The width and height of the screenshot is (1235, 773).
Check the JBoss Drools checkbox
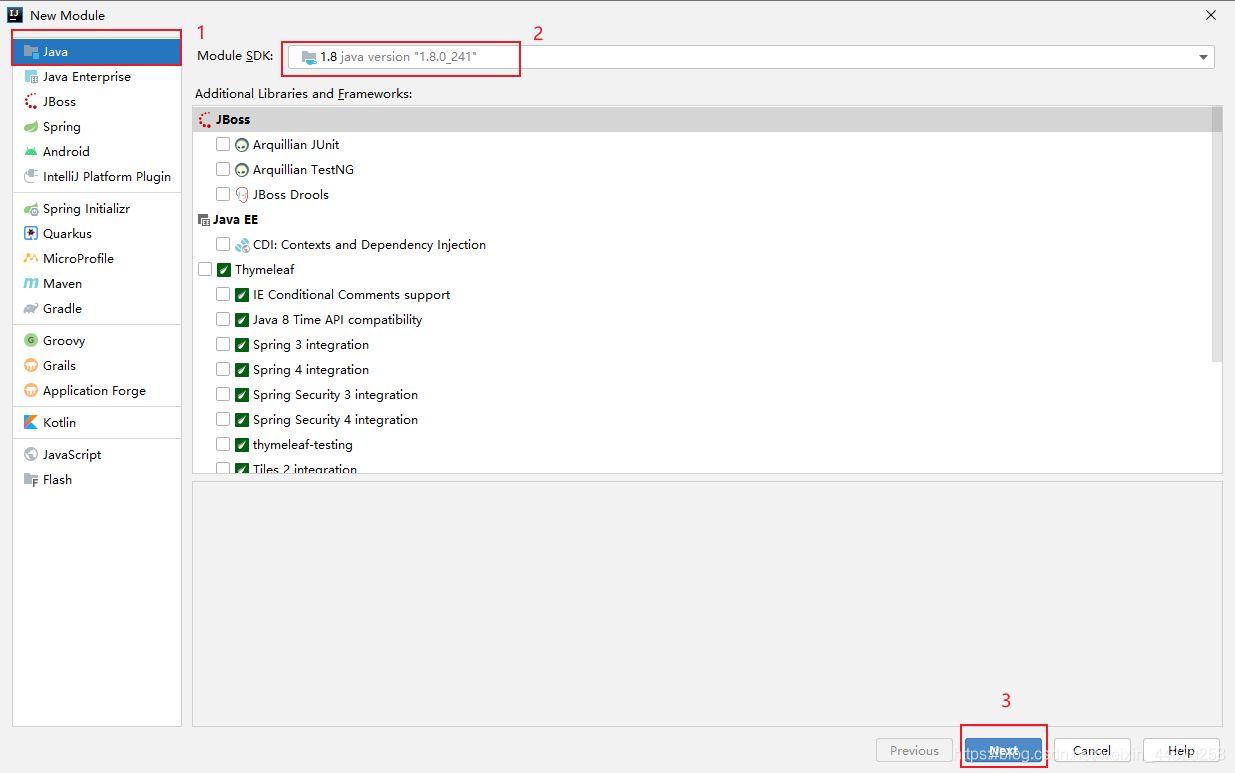click(x=223, y=194)
